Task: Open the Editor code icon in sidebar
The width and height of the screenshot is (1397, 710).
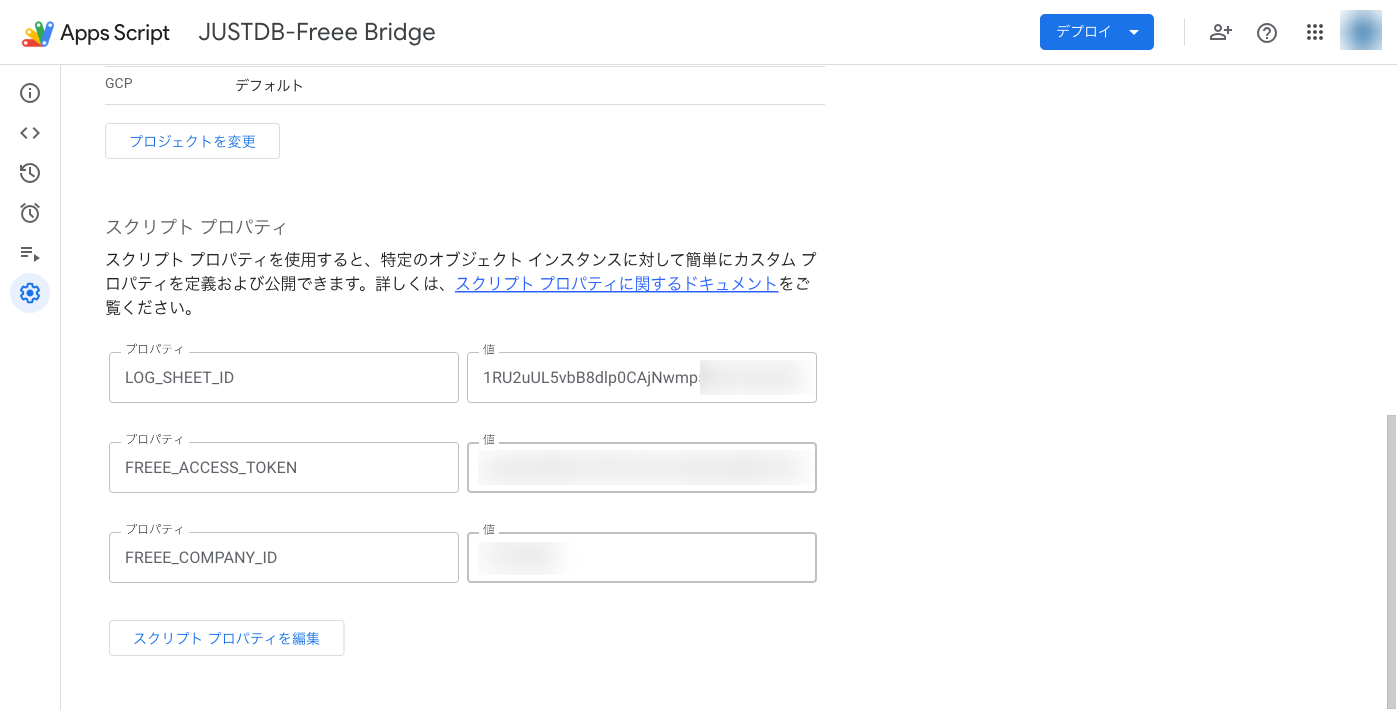Action: (30, 133)
